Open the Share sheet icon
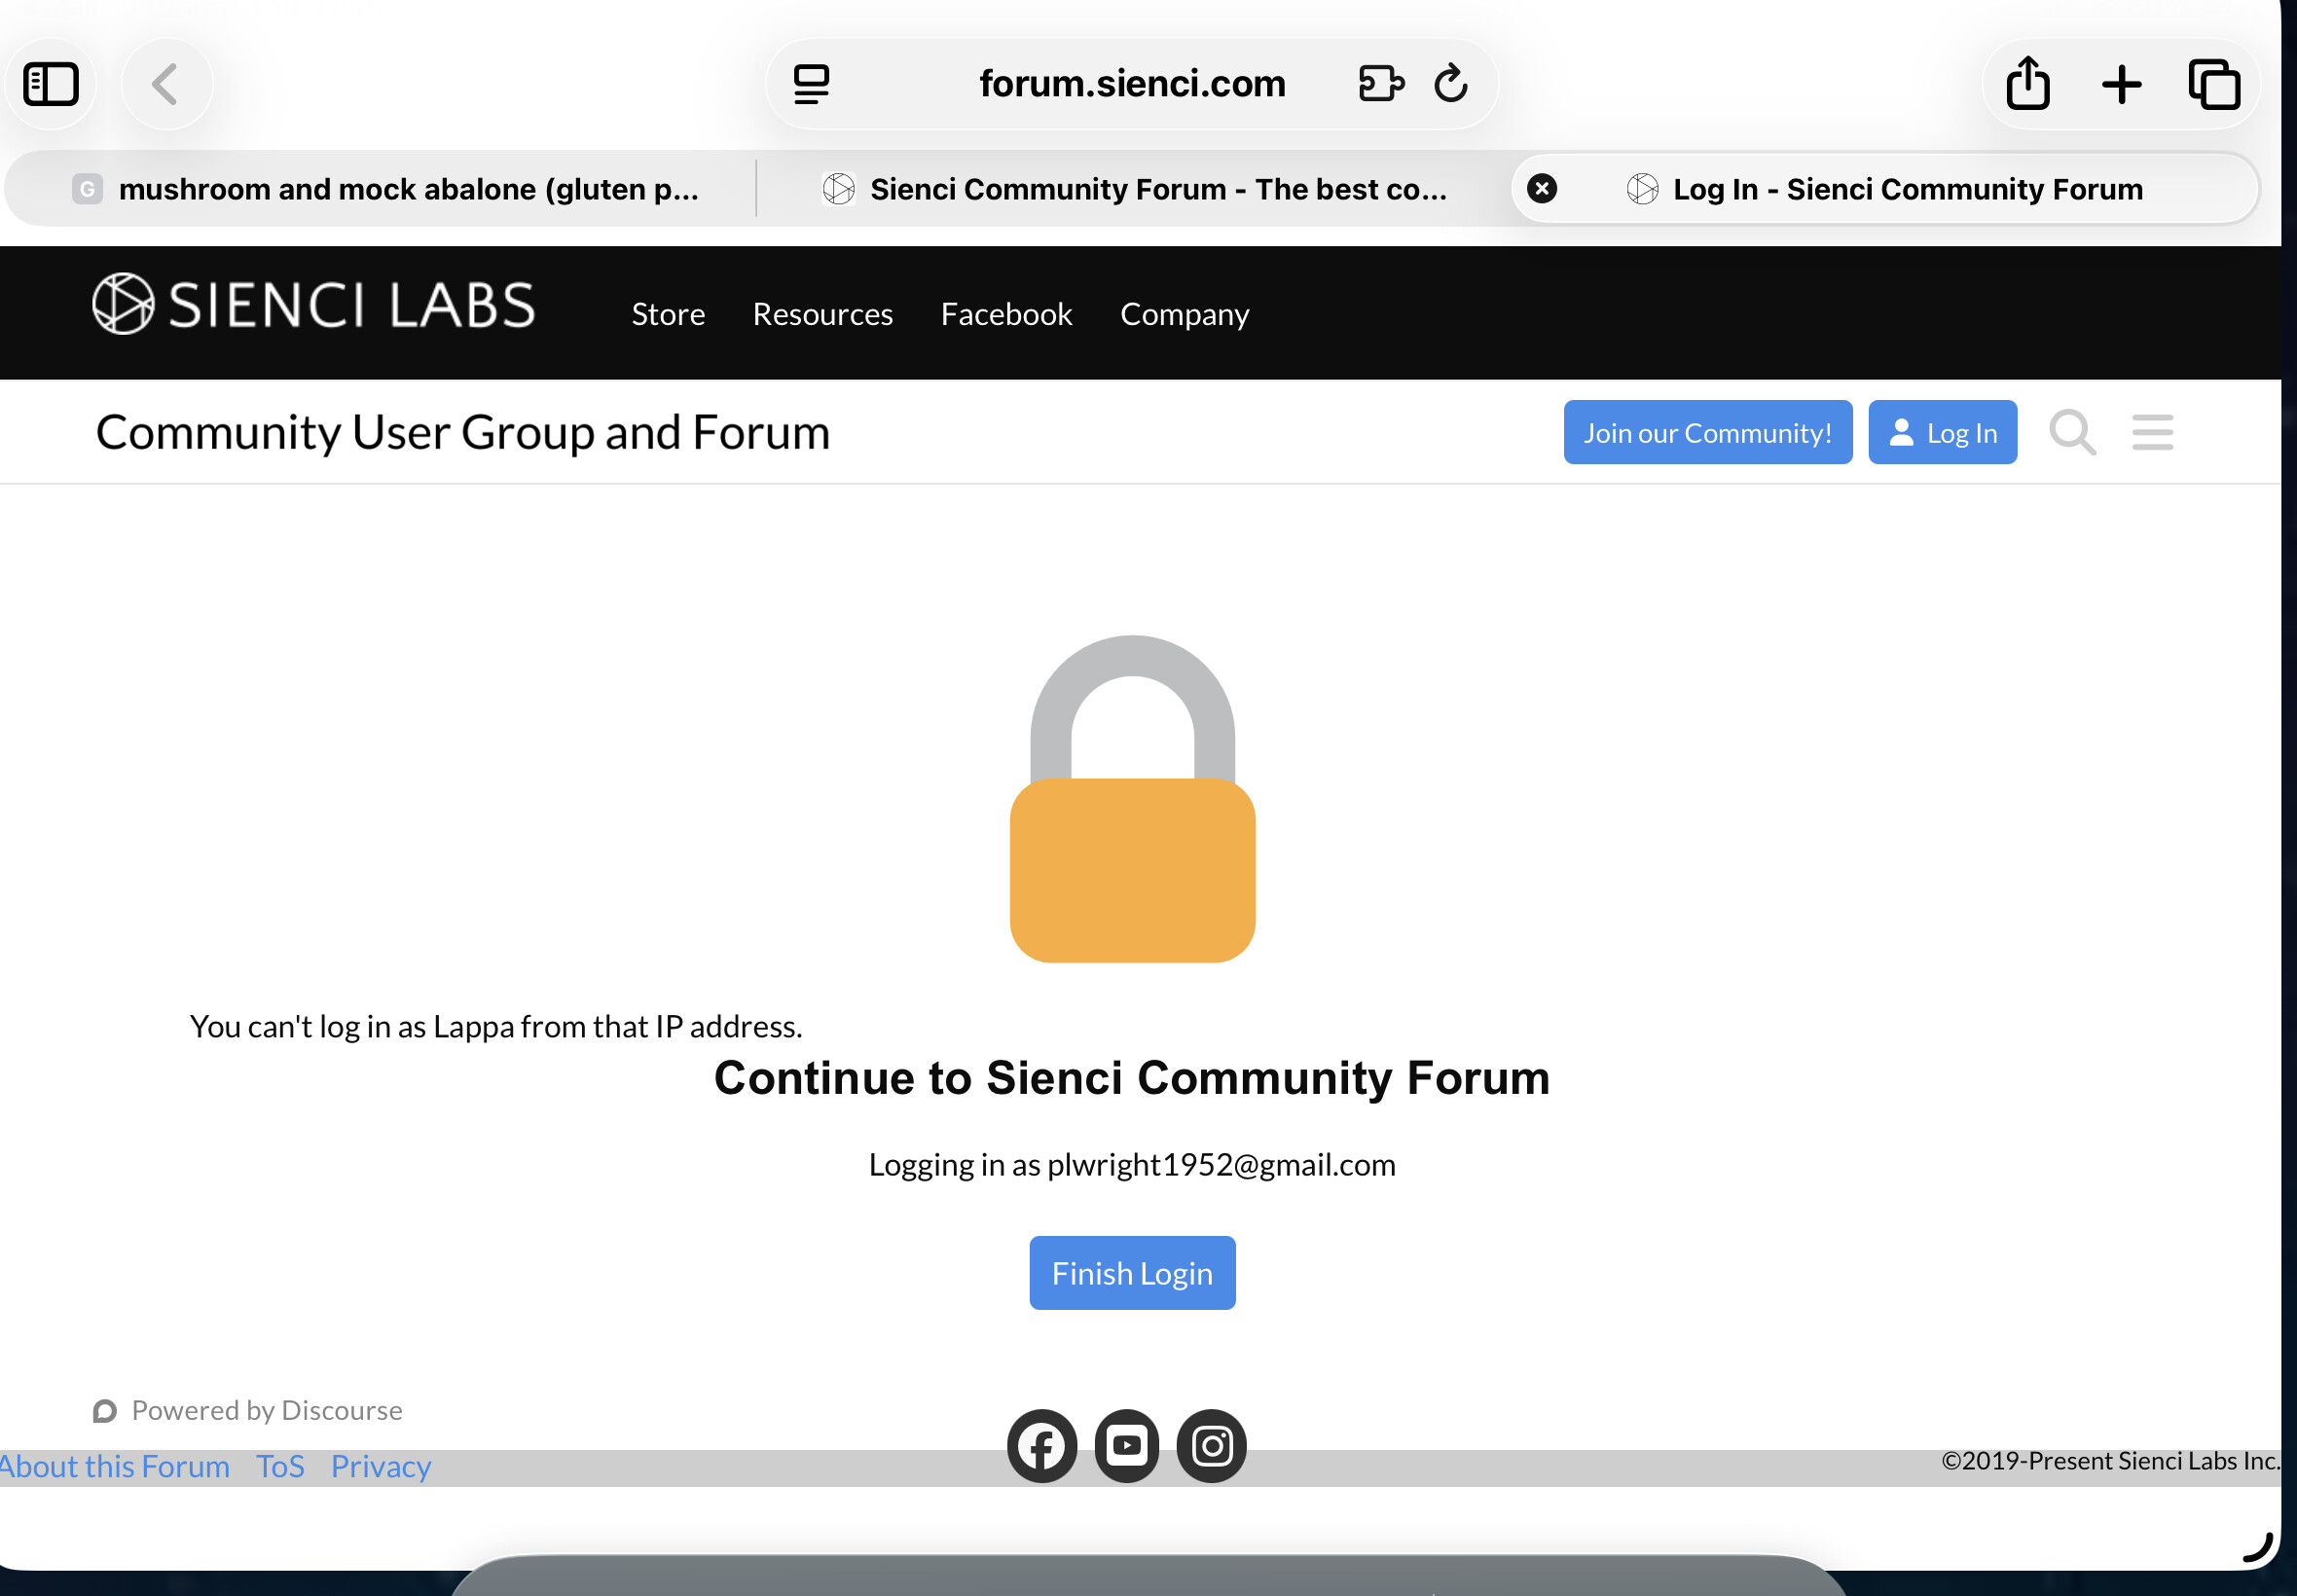2297x1596 pixels. [2027, 82]
